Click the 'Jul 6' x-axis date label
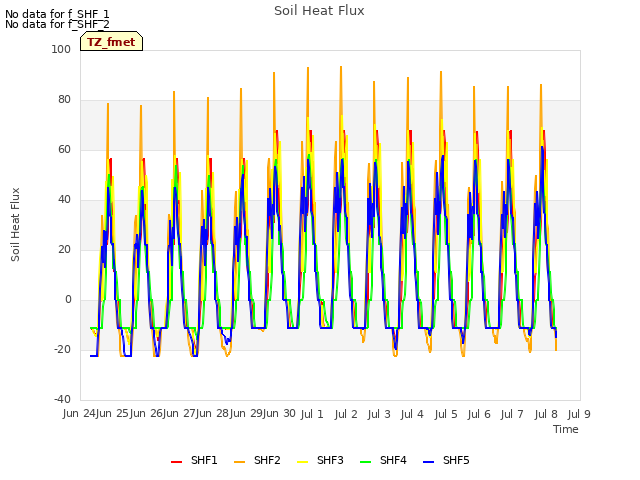Image resolution: width=640 pixels, height=480 pixels. (479, 414)
